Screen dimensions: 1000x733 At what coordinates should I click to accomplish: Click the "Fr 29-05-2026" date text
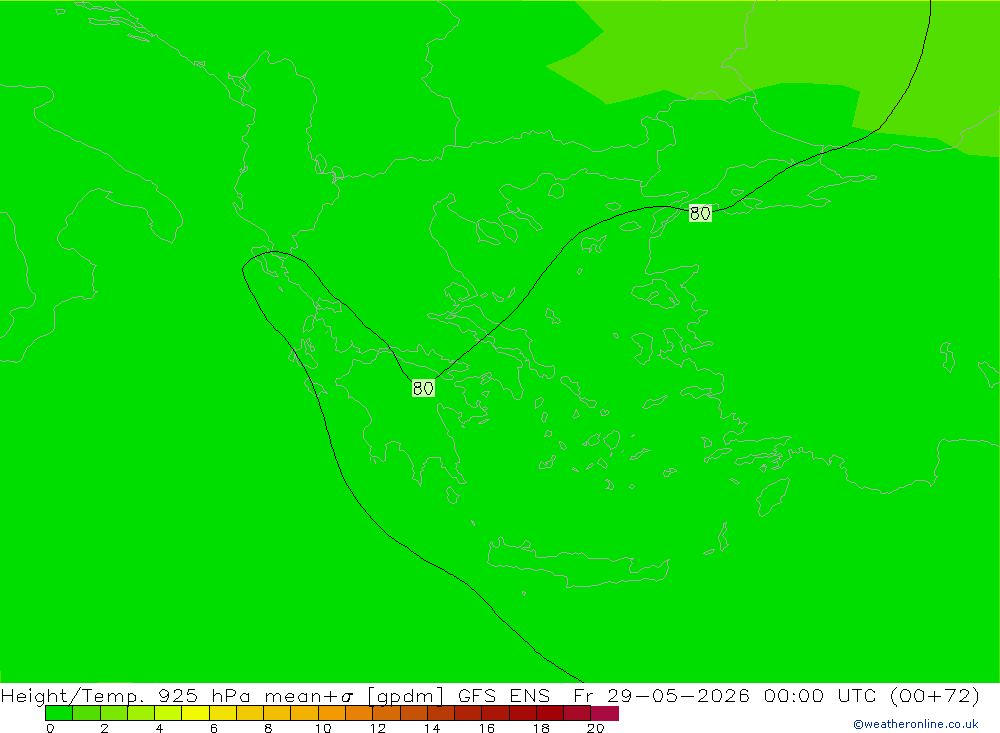(x=661, y=695)
